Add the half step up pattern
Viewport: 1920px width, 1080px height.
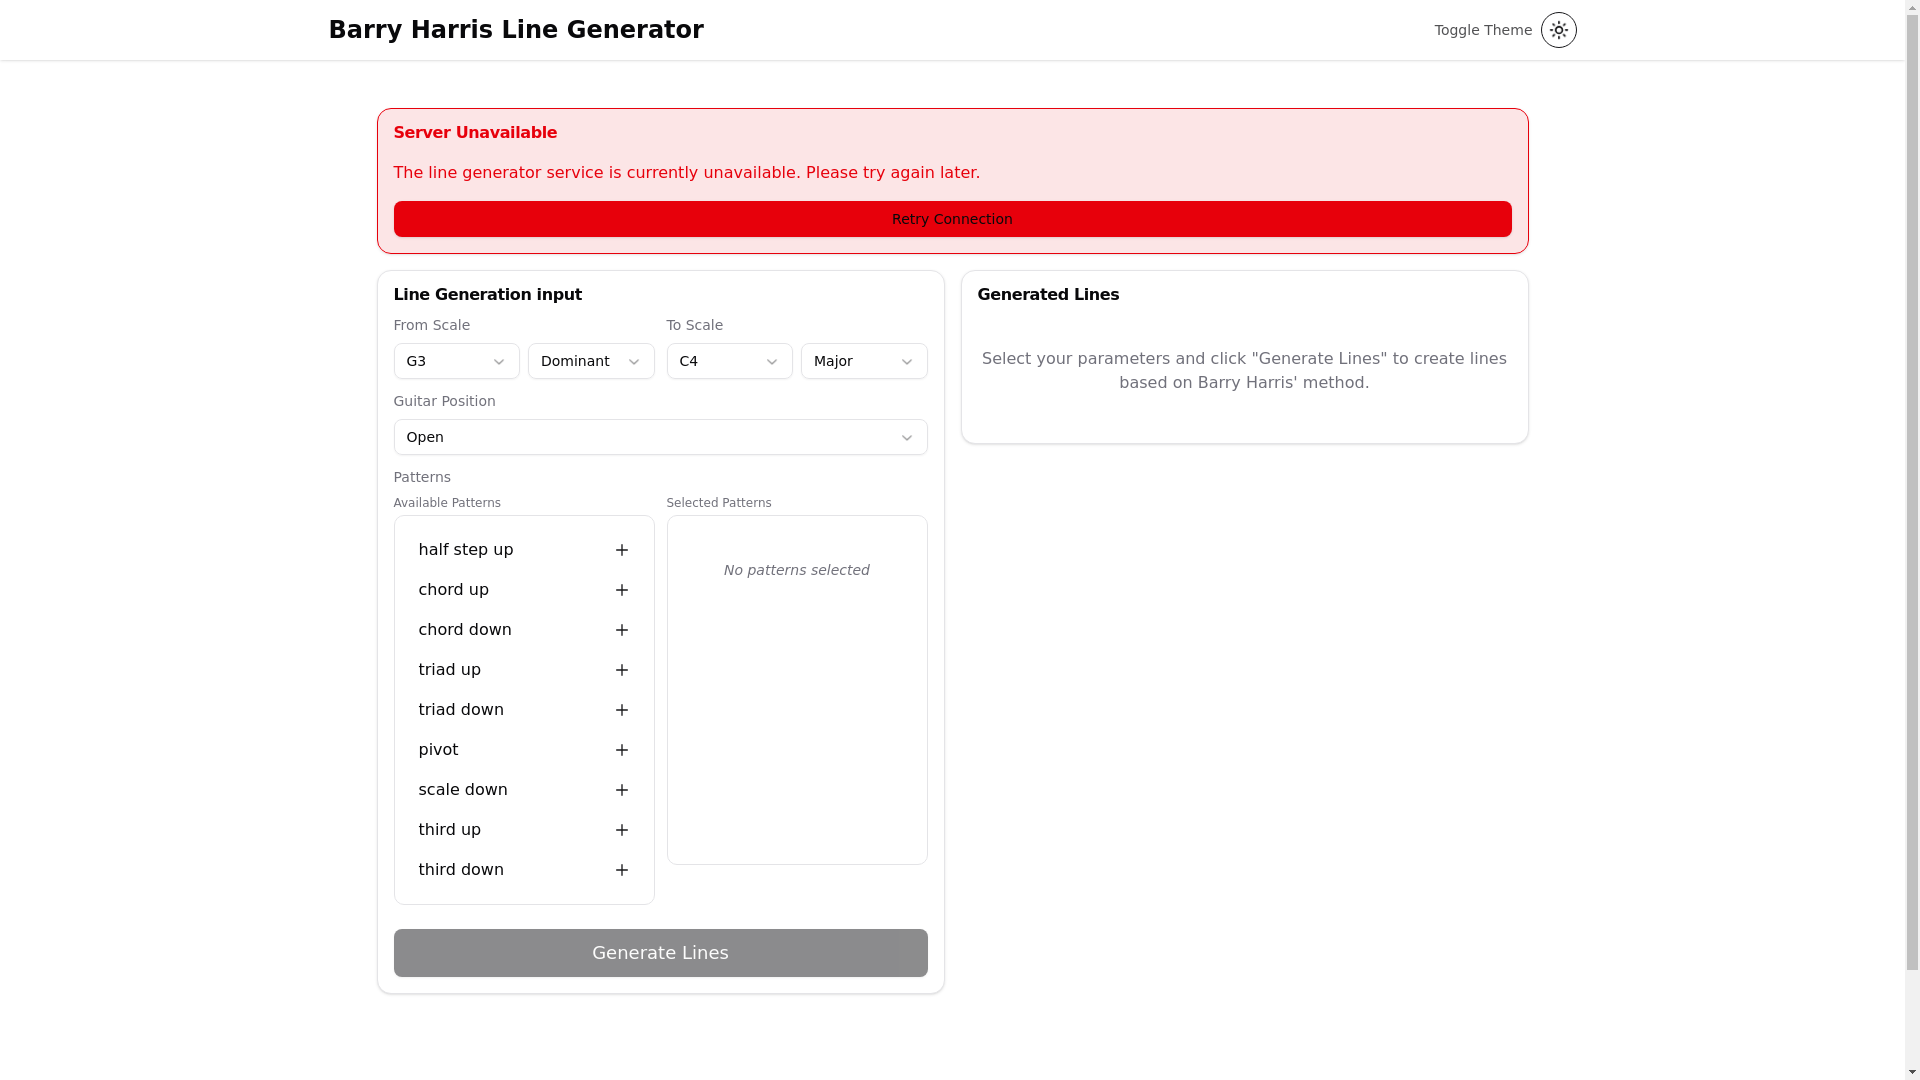(x=621, y=550)
